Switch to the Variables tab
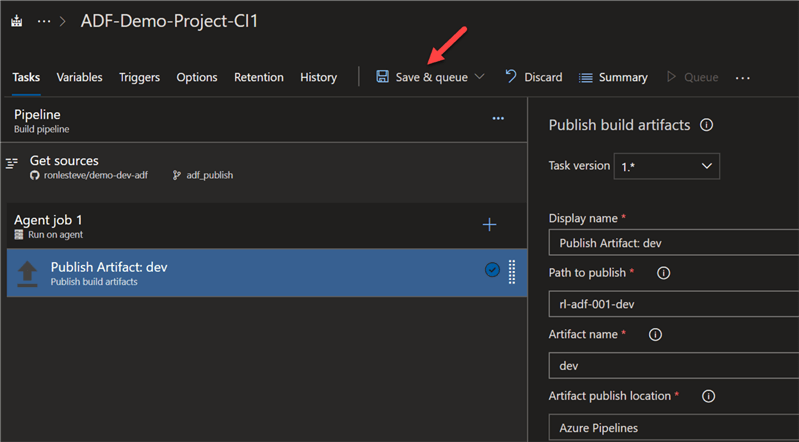The height and width of the screenshot is (442, 799). coord(79,77)
